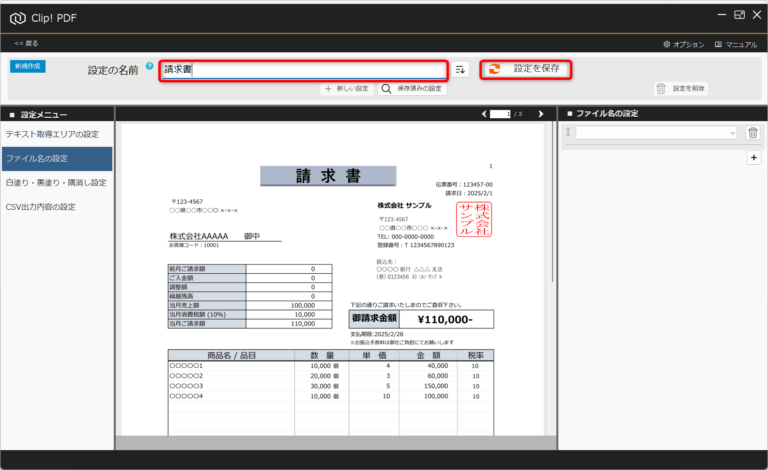Click 設定を削除 button
The width and height of the screenshot is (768, 470).
[680, 89]
